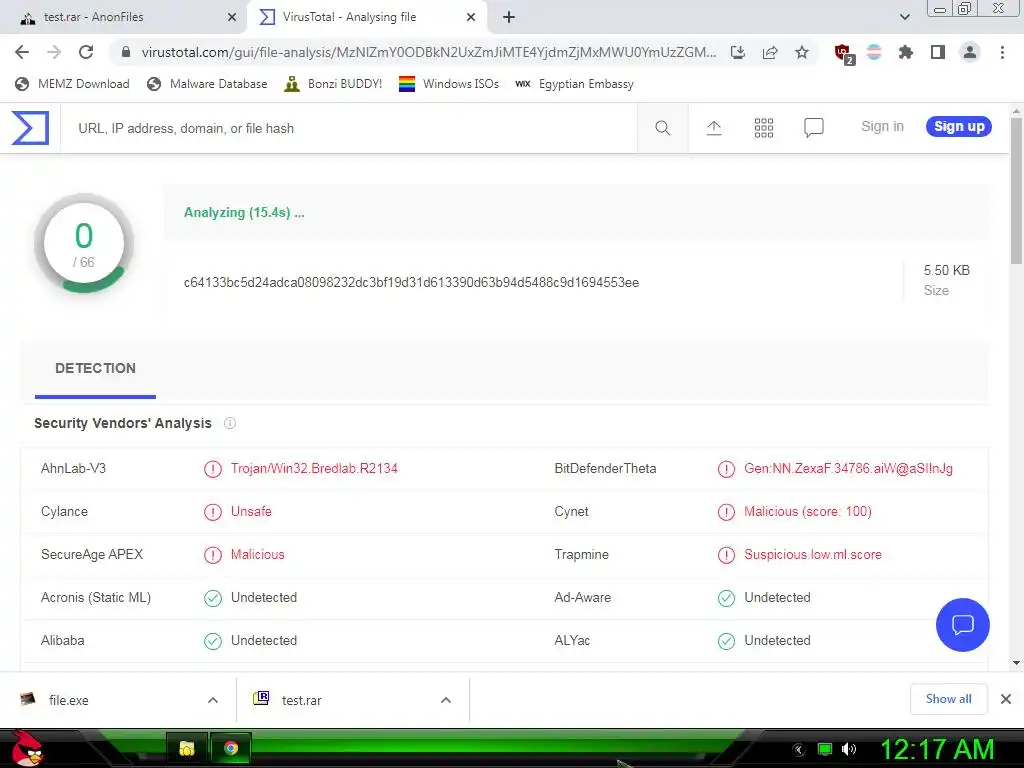Click the Angry Birds start button
Image resolution: width=1024 pixels, height=768 pixels.
(x=27, y=748)
